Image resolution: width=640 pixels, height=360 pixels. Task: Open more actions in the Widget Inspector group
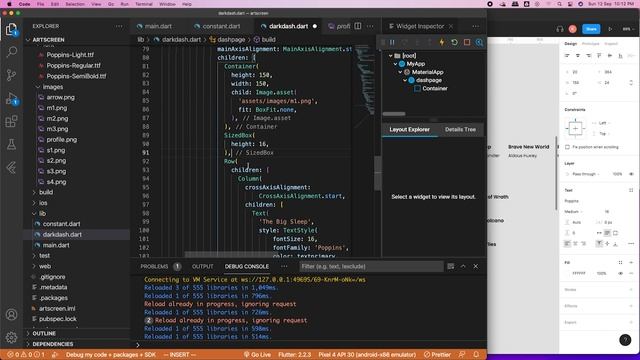click(x=476, y=26)
